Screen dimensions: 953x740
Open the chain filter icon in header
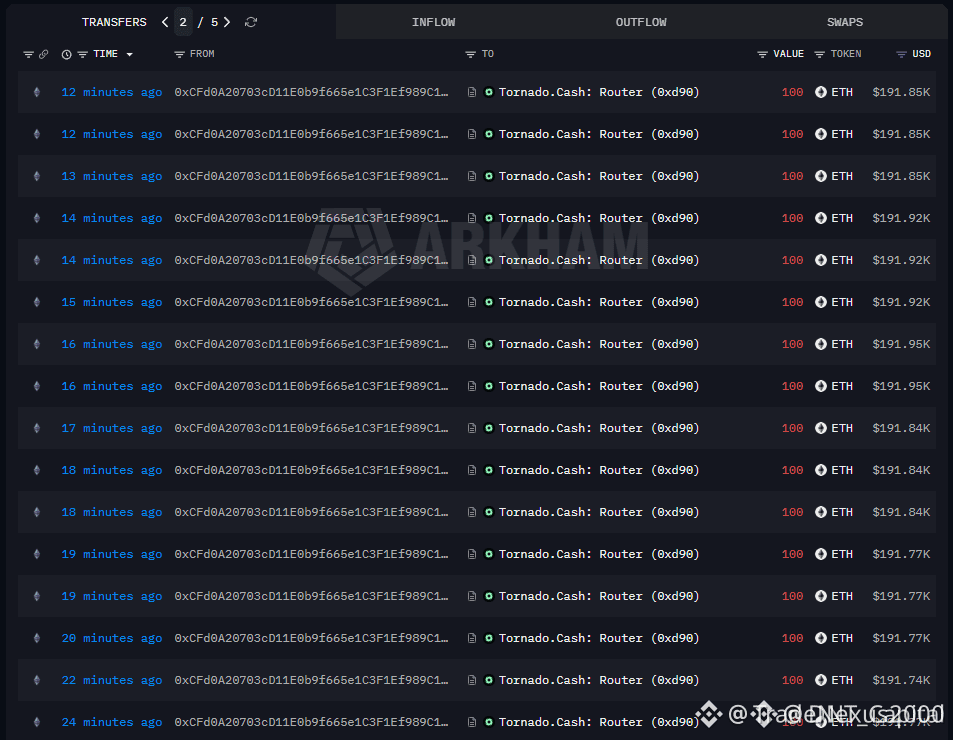point(28,55)
